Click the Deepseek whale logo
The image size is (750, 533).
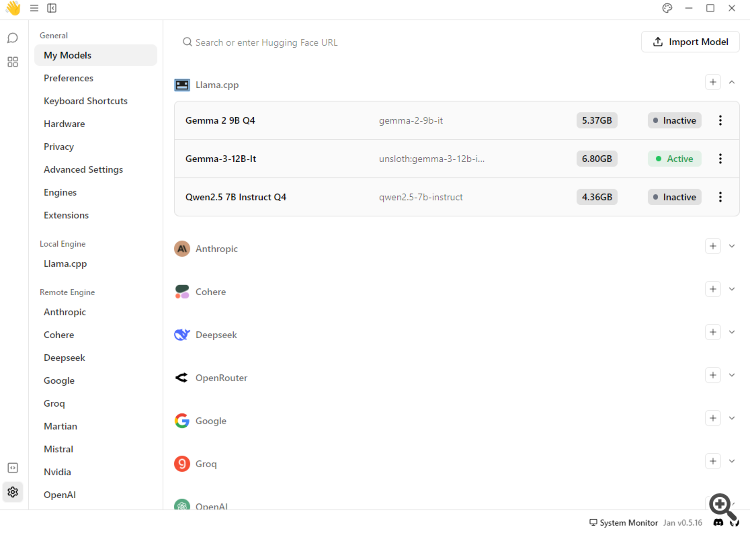coord(182,335)
